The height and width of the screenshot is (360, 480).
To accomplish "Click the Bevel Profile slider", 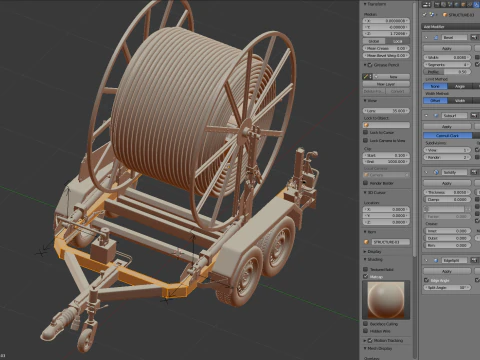I will (x=447, y=72).
